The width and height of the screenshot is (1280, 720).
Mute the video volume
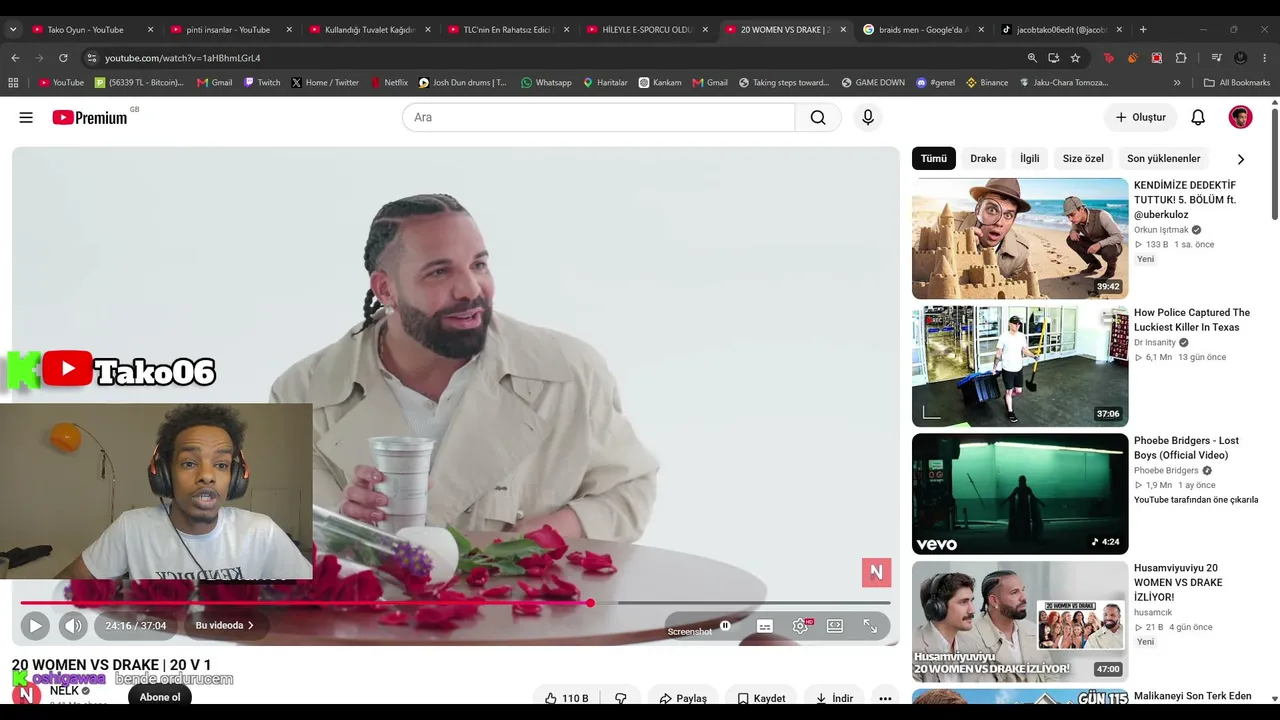coord(73,626)
